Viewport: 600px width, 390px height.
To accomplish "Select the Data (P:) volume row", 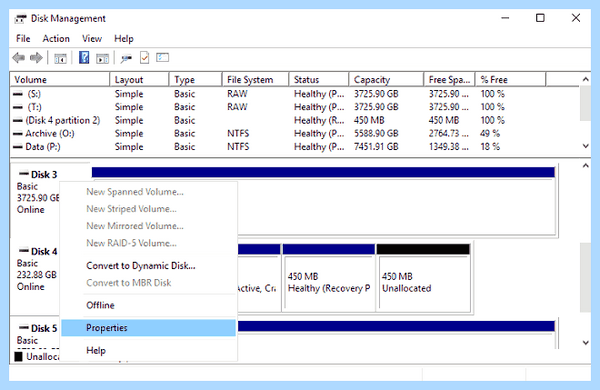I will 295,147.
